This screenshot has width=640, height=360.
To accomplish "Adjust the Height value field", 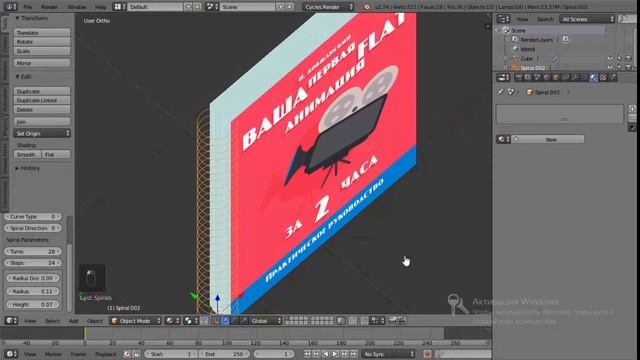I will point(33,304).
